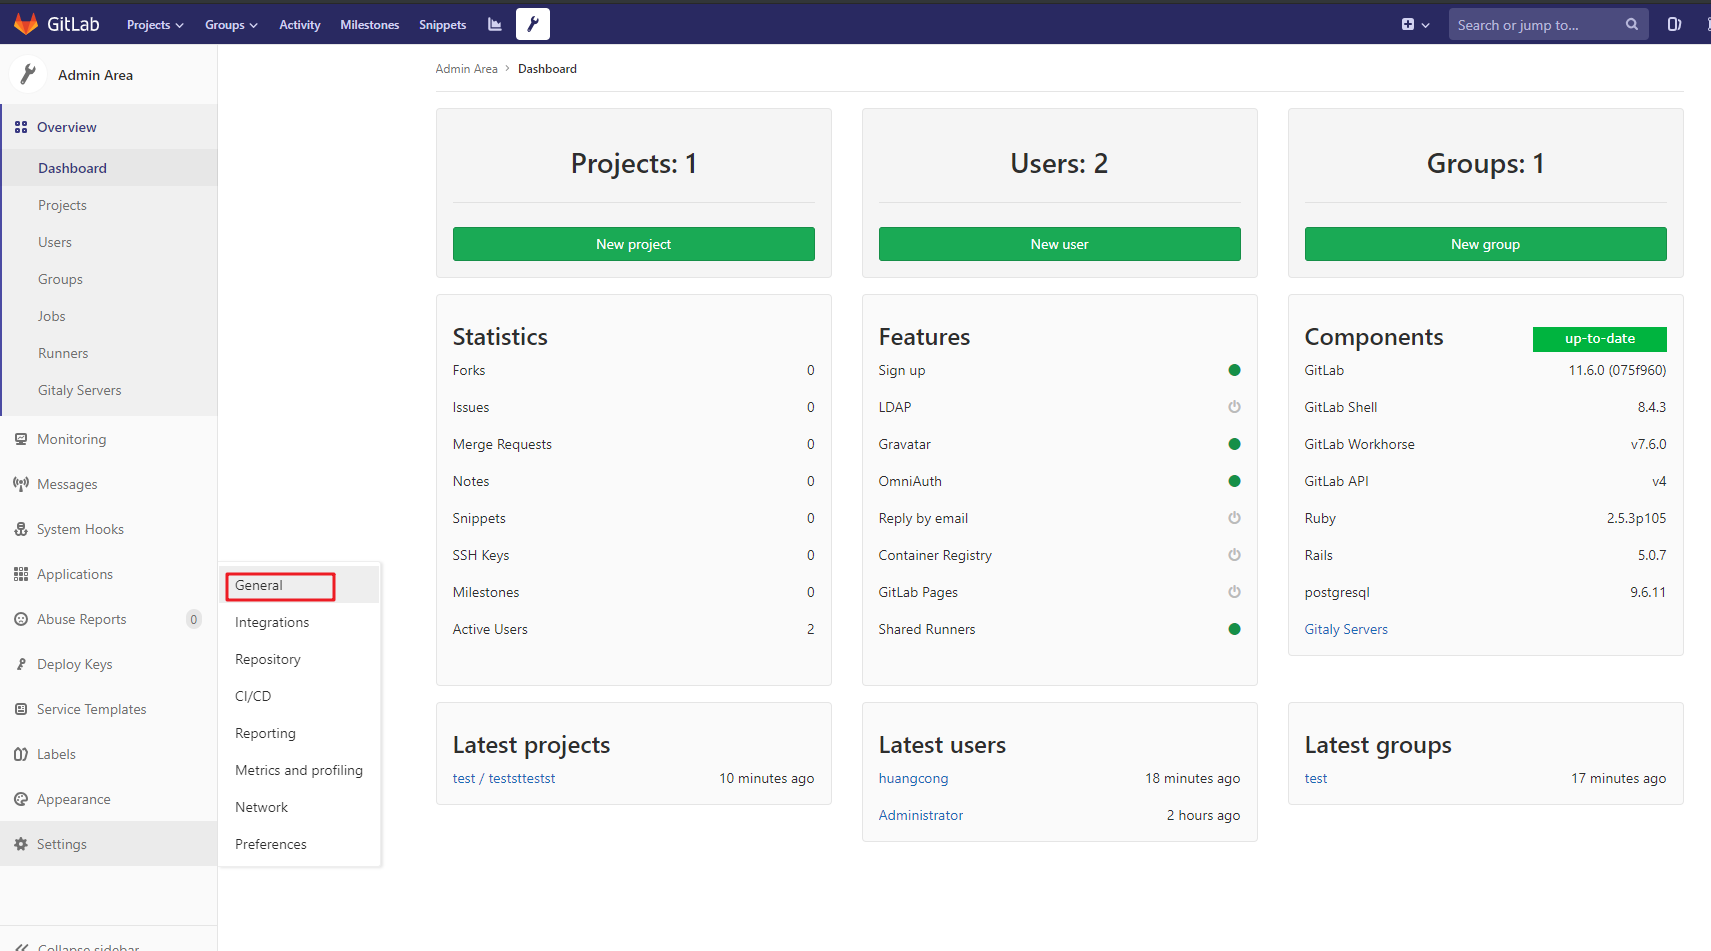This screenshot has height=951, width=1711.
Task: Click the Container Registry disabled power icon
Action: tap(1234, 555)
